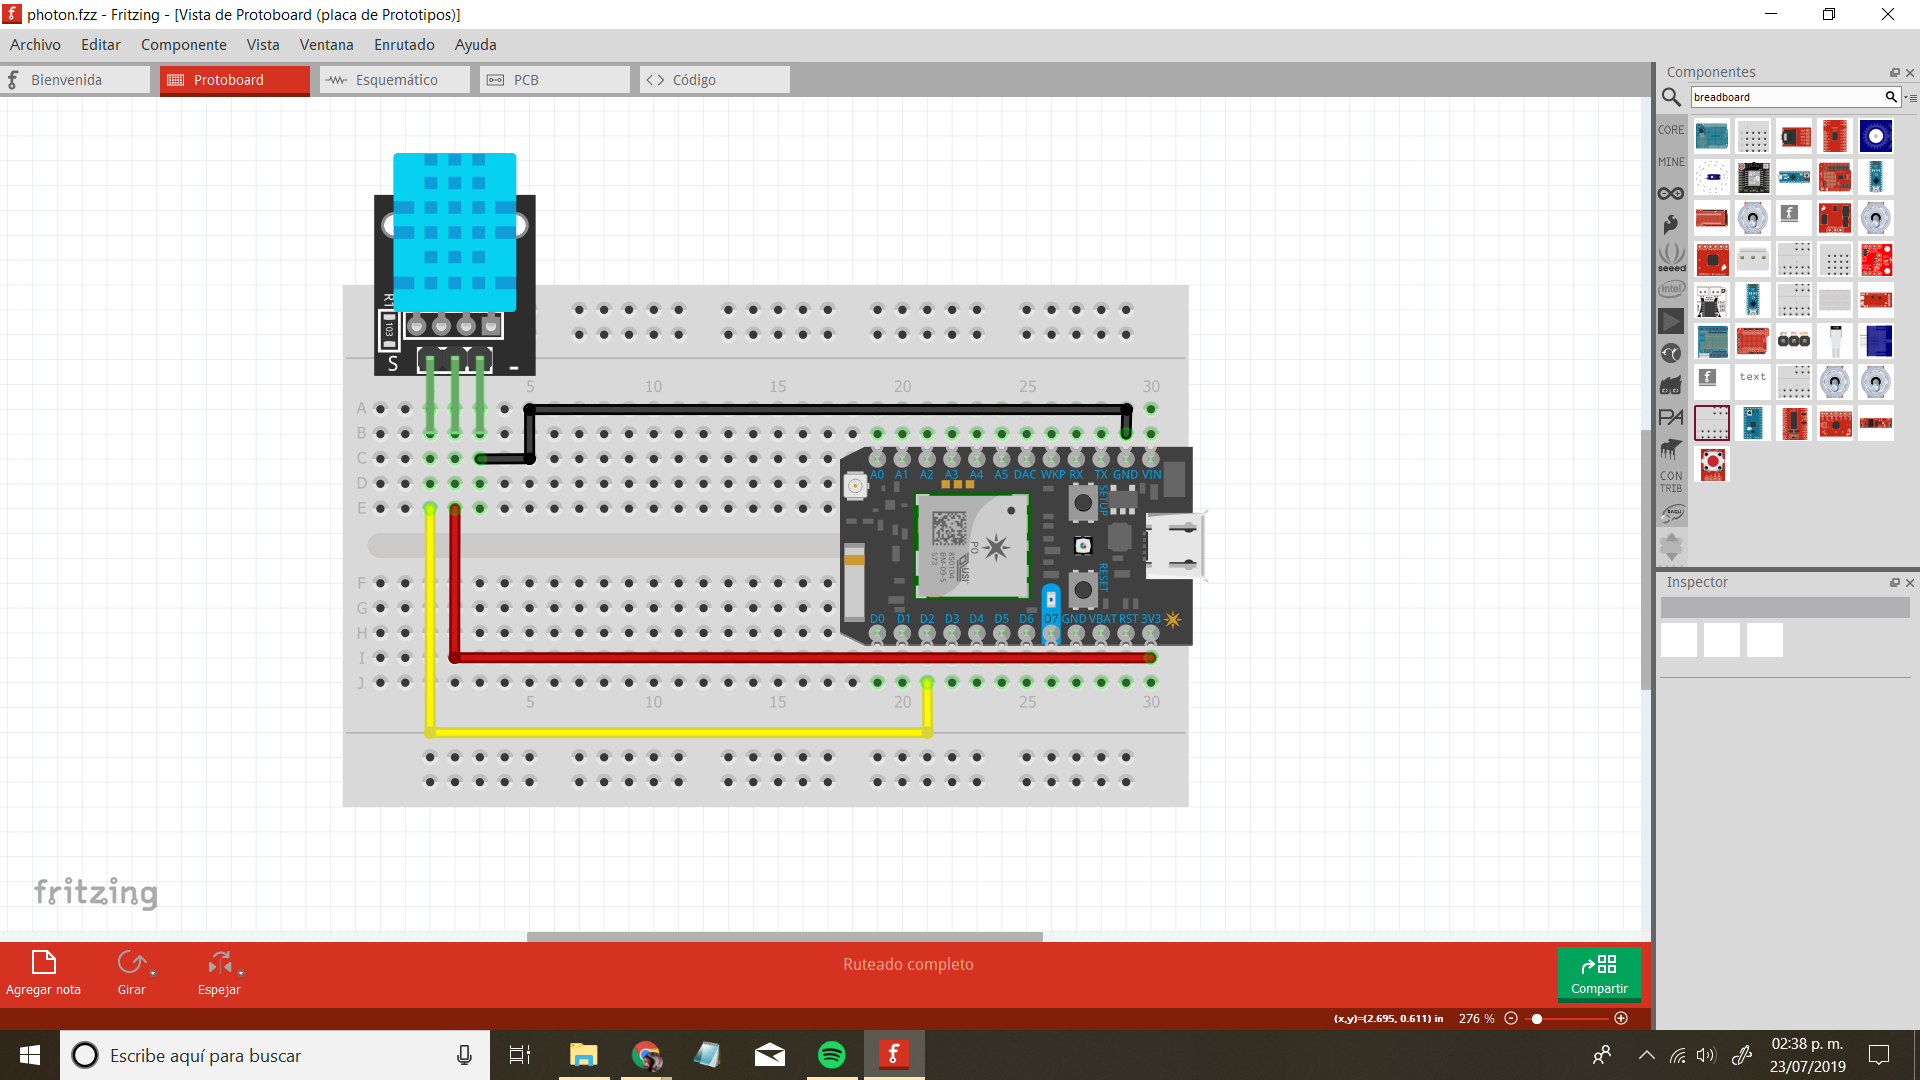This screenshot has width=1920, height=1080.
Task: Open the Enrutado menu
Action: pos(404,45)
